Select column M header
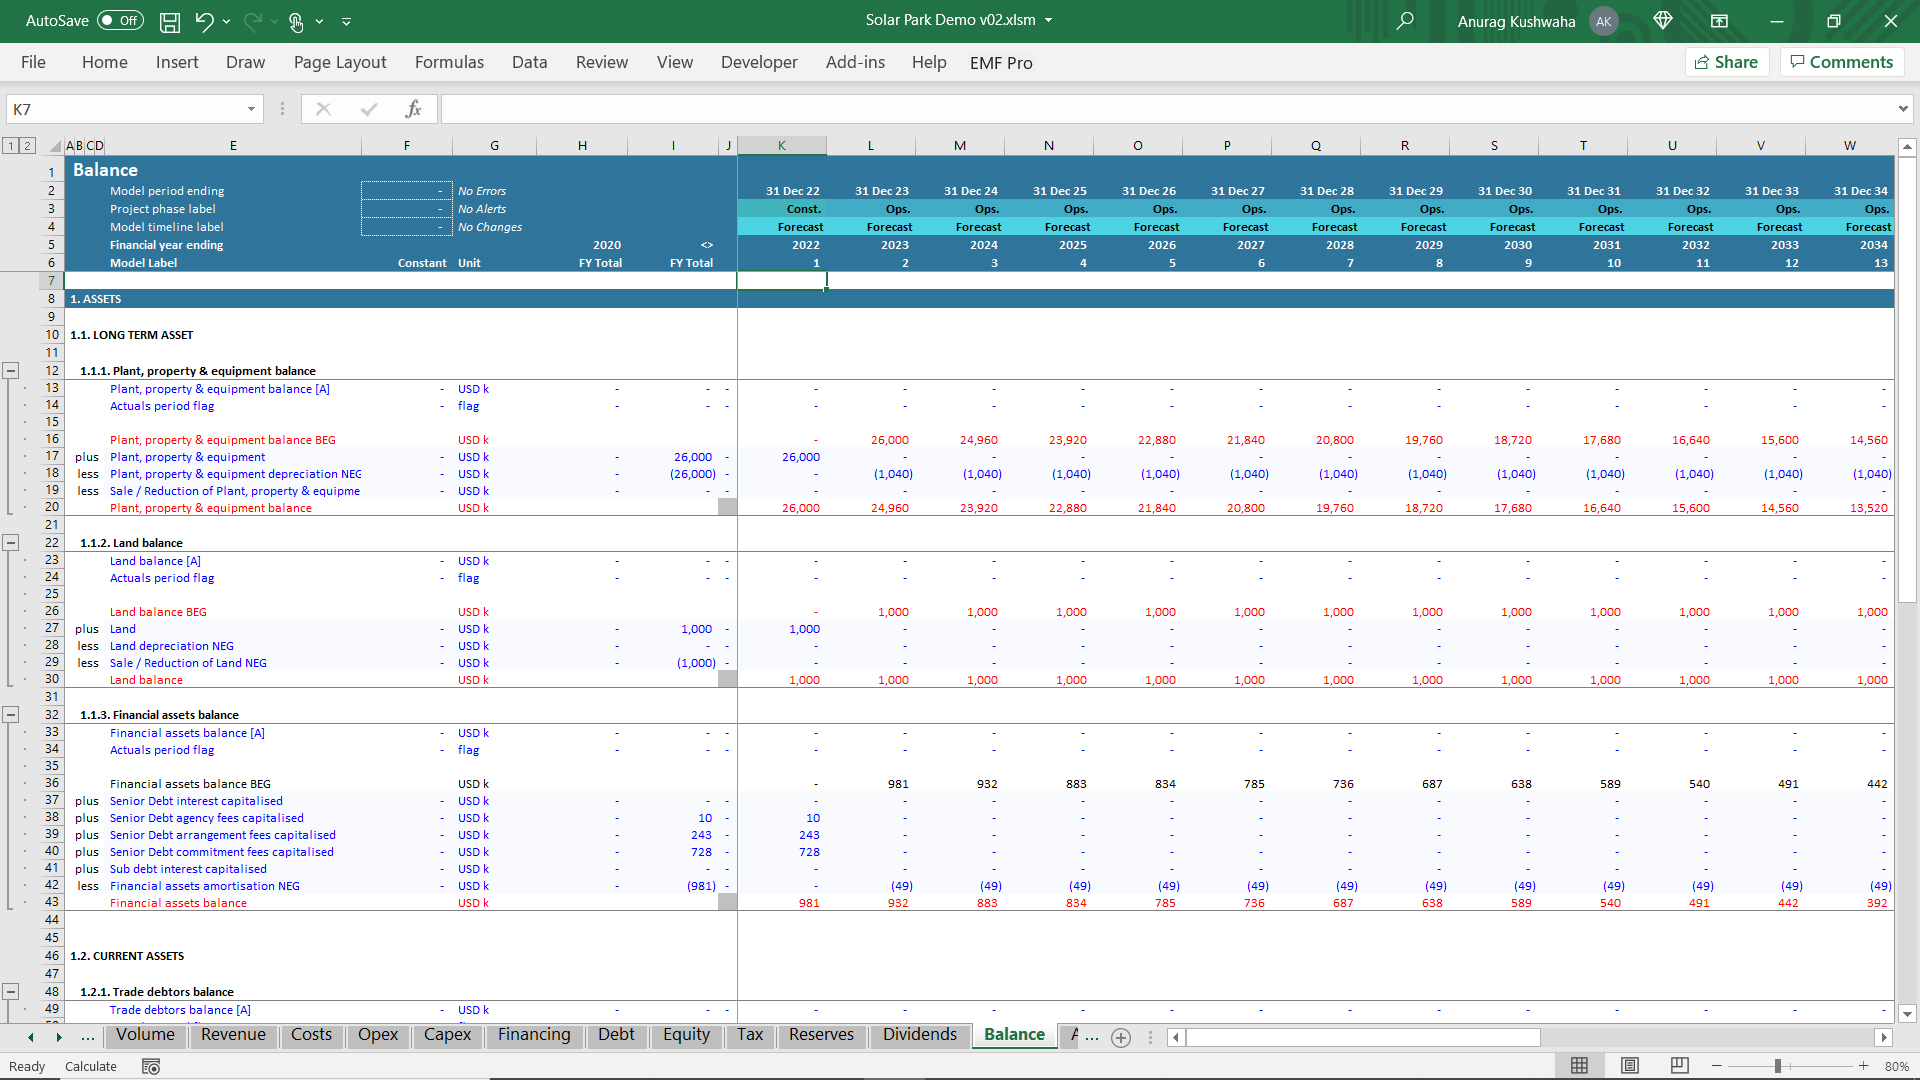The image size is (1920, 1080). [959, 146]
